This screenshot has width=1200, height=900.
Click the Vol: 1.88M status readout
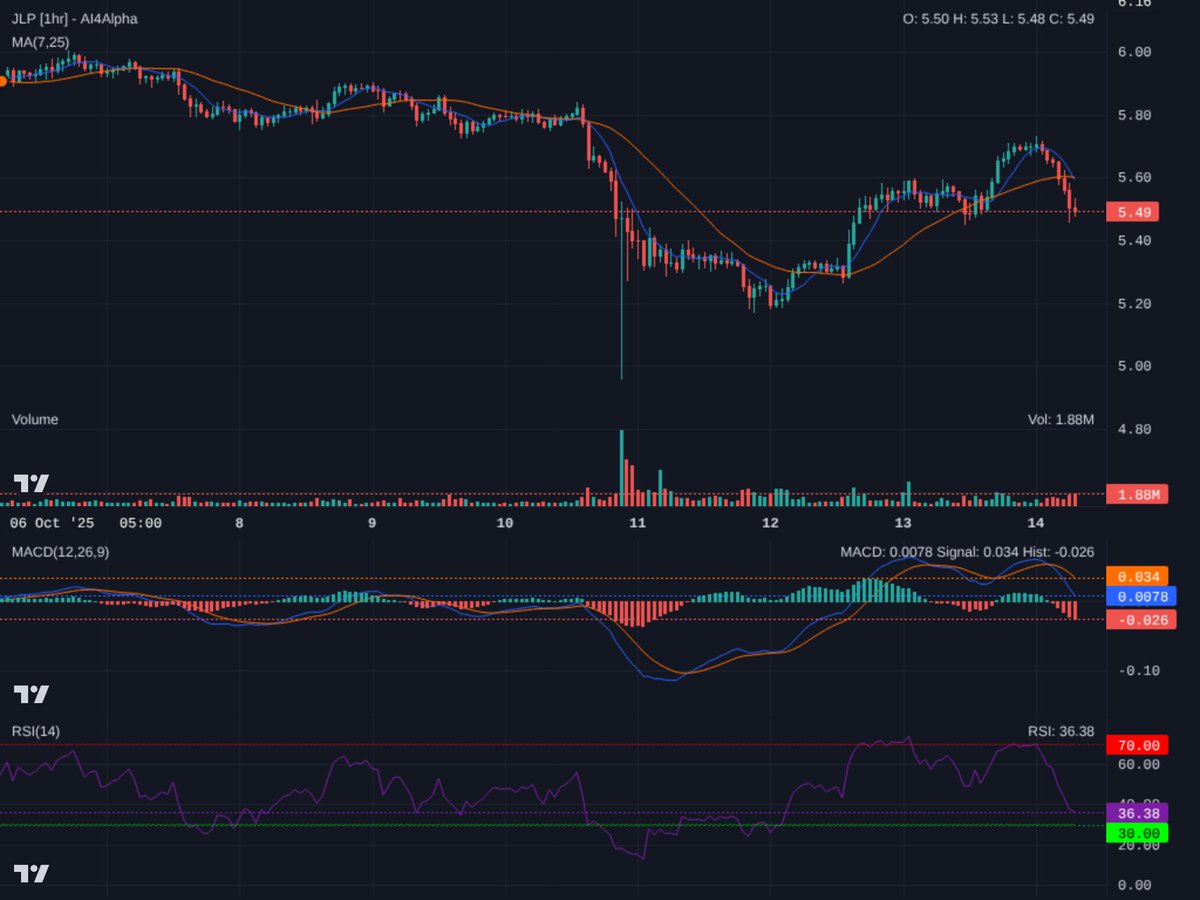tap(1059, 419)
